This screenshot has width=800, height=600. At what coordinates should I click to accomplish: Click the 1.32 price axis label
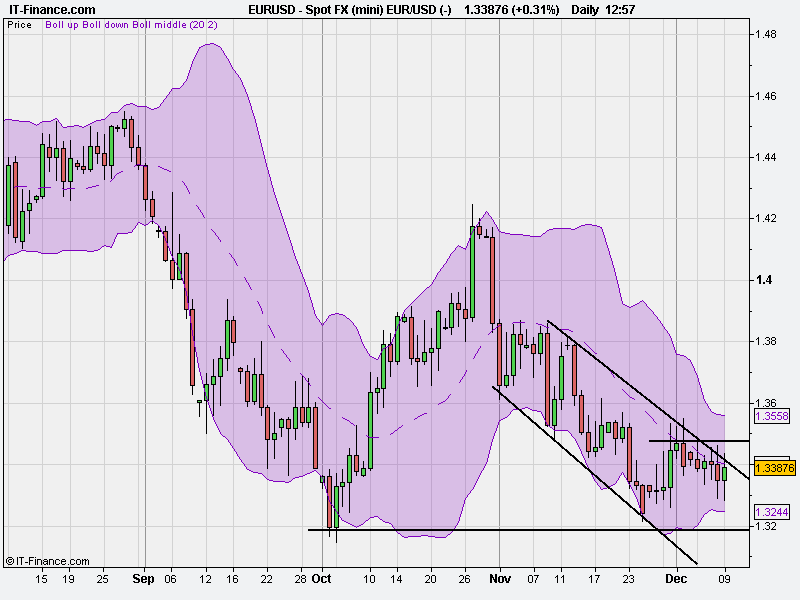tap(765, 526)
